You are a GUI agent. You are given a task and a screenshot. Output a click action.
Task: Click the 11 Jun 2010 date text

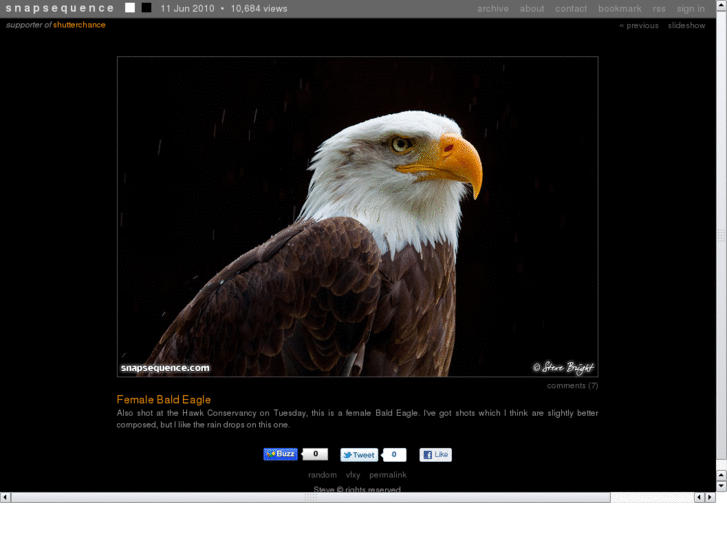[187, 9]
